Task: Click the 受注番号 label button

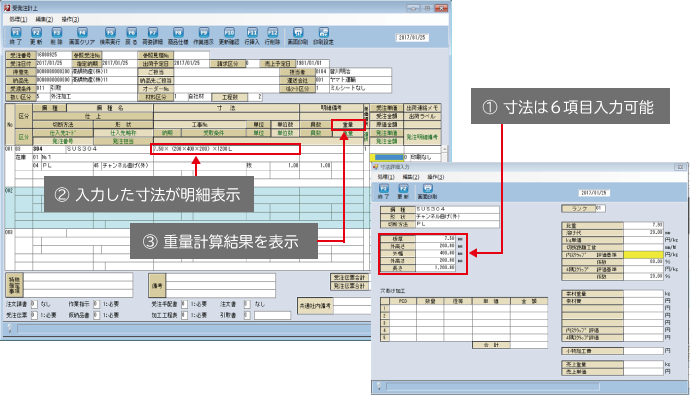Action: pos(21,55)
